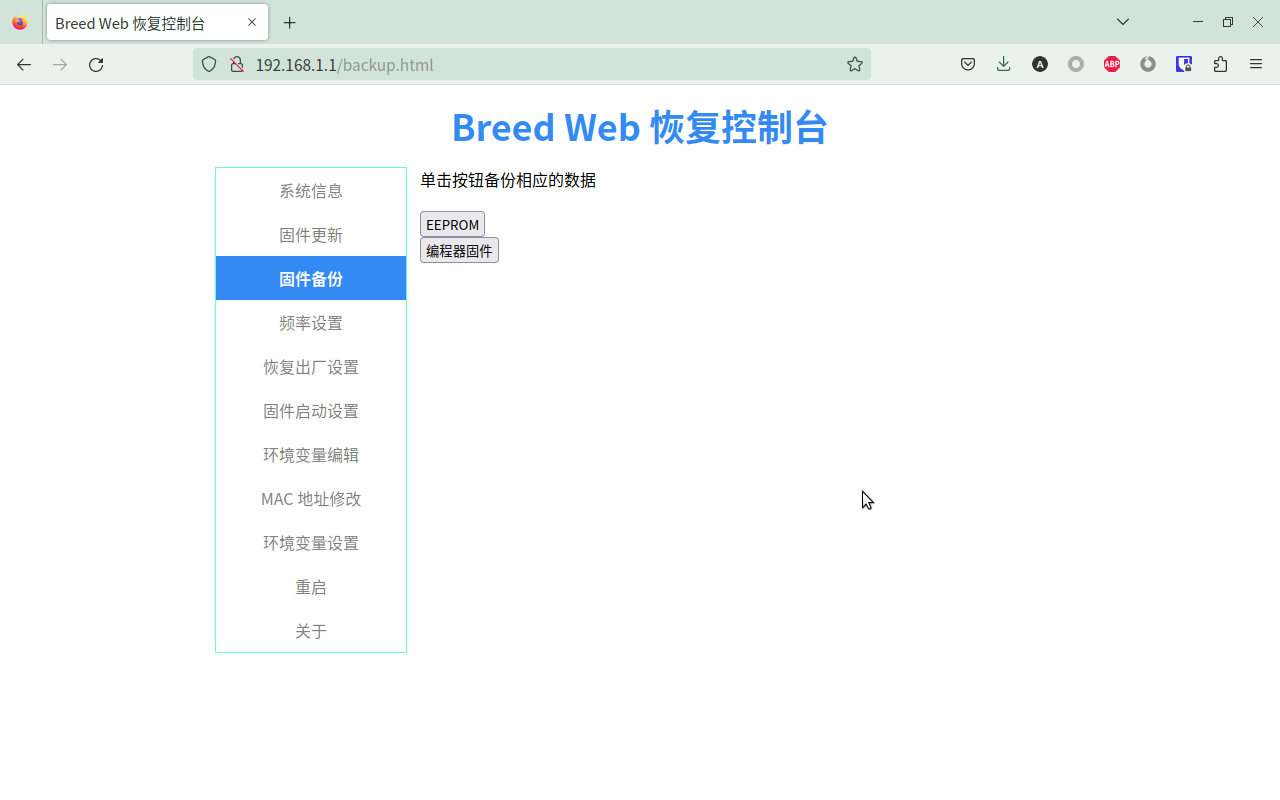The width and height of the screenshot is (1280, 800).
Task: Open the Extensions puzzle piece icon
Action: pyautogui.click(x=1220, y=64)
